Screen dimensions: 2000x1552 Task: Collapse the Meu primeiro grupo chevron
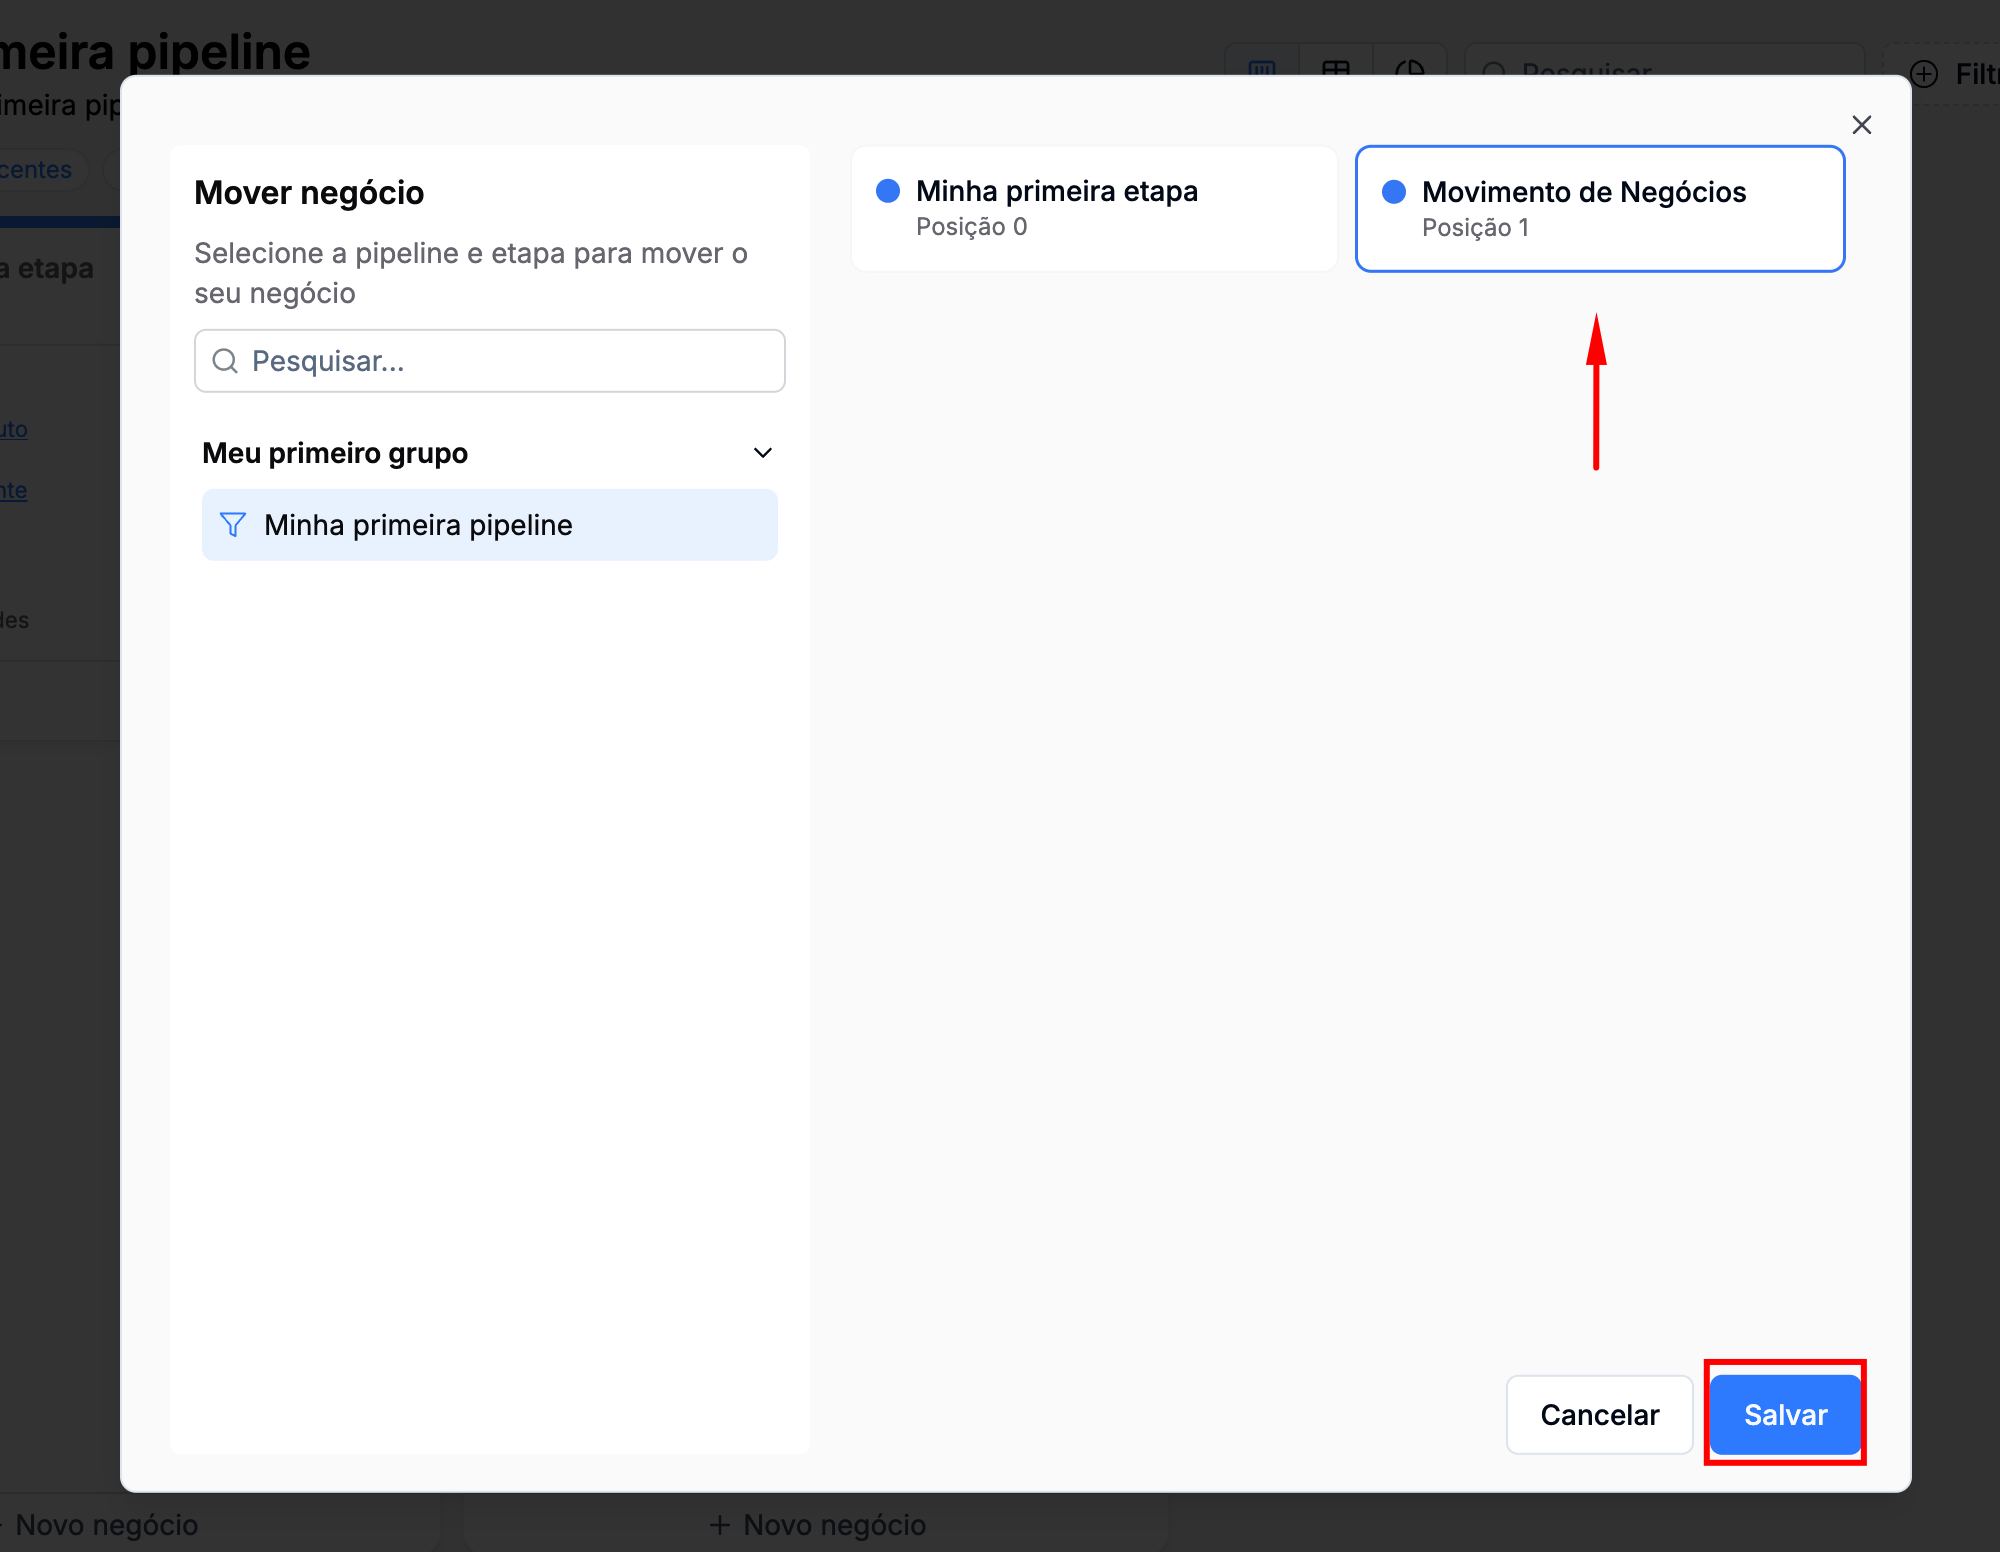762,453
